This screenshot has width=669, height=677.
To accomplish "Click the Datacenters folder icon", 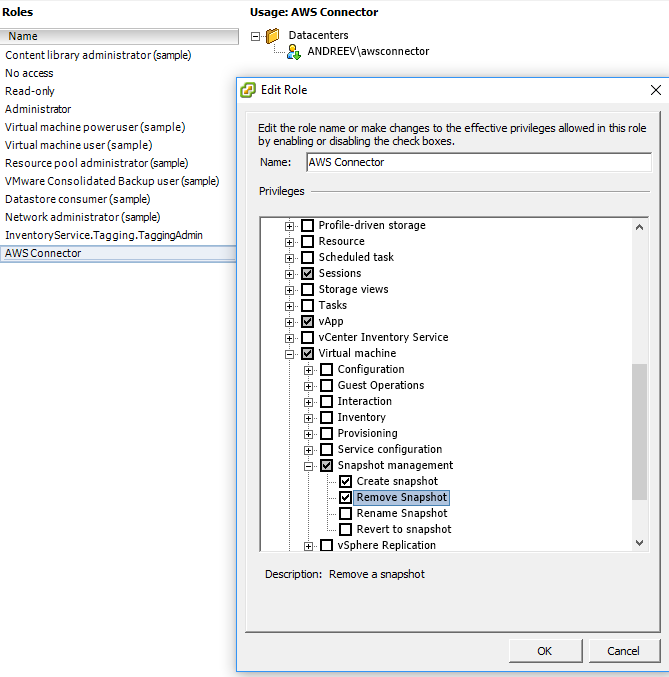I will [273, 35].
